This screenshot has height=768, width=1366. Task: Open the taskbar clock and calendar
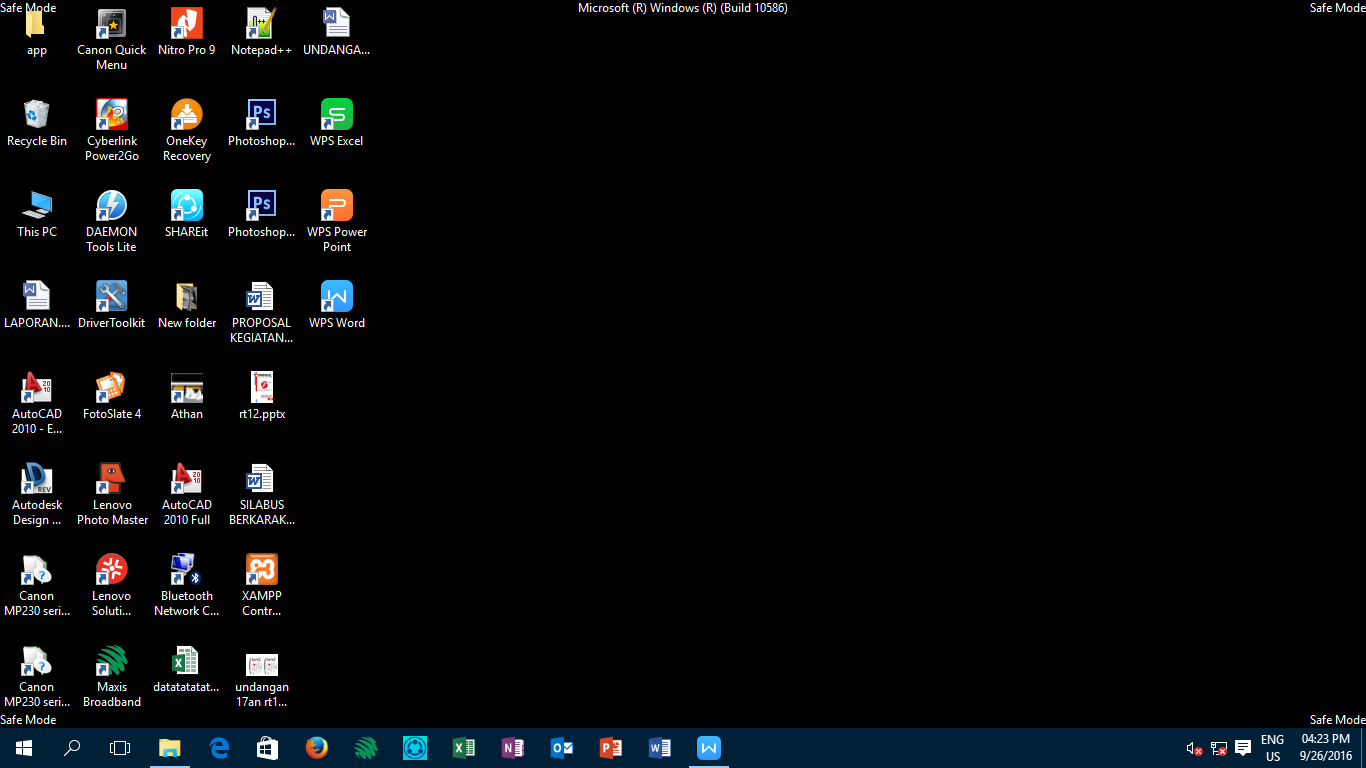coord(1326,748)
